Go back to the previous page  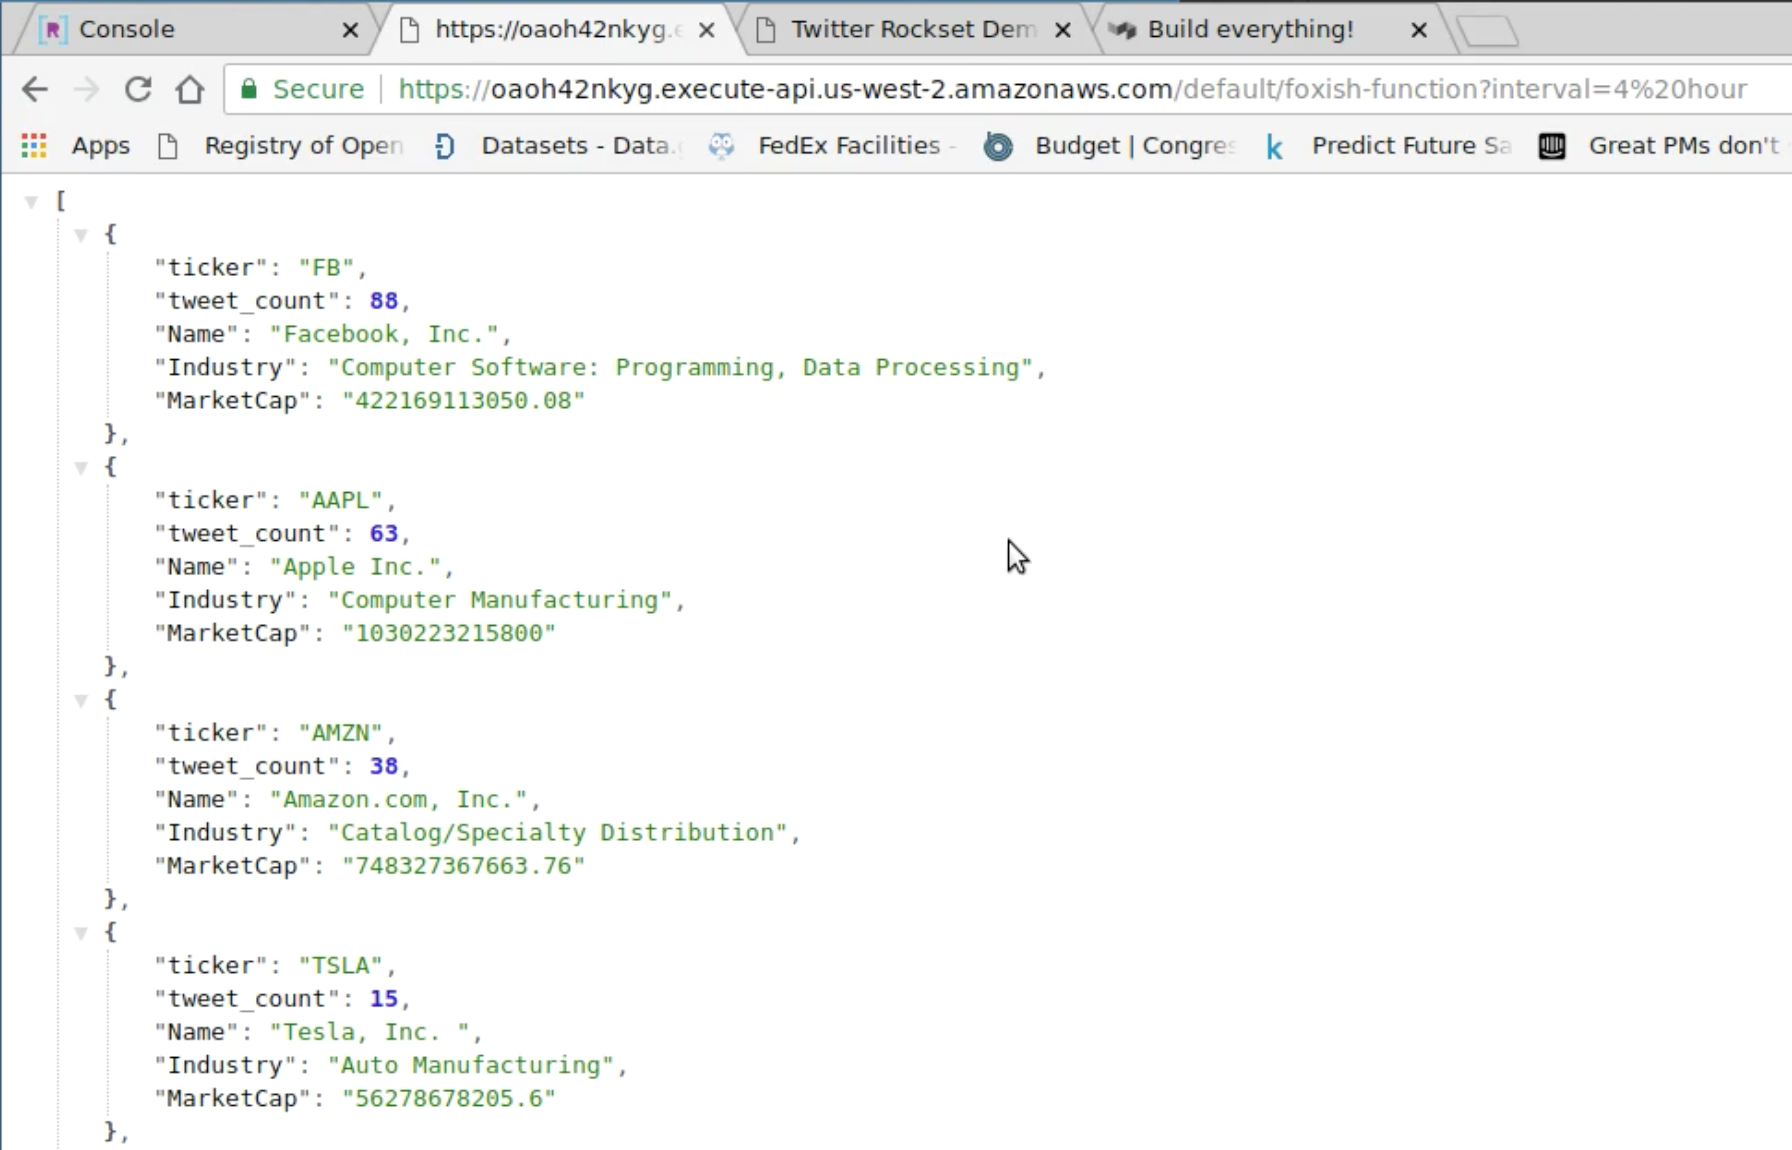pos(35,90)
